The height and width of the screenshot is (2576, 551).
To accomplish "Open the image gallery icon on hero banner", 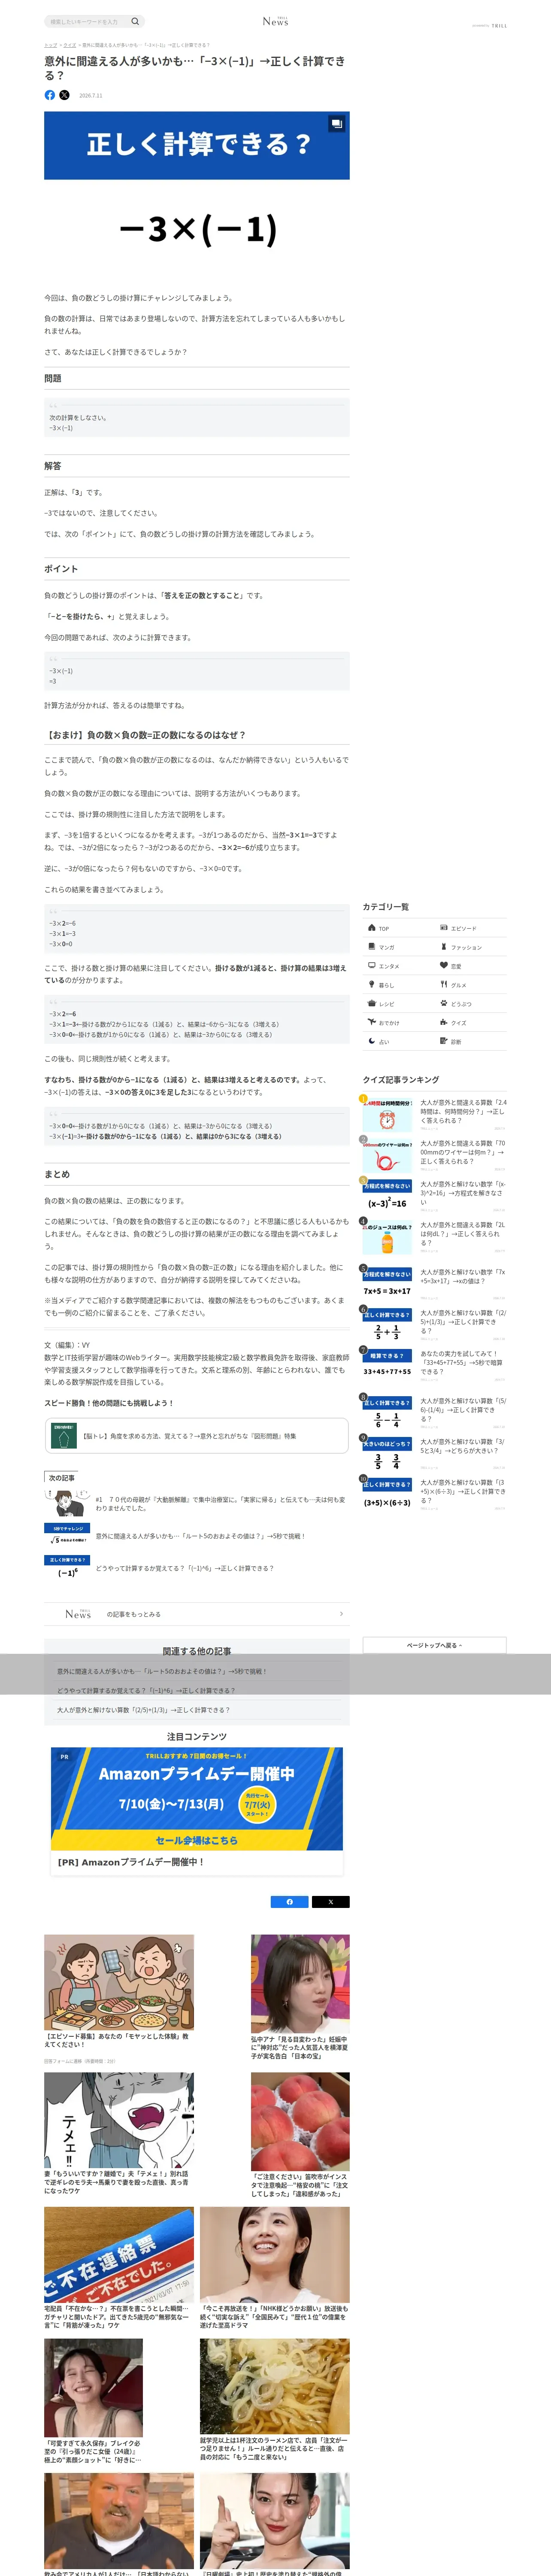I will tap(337, 124).
